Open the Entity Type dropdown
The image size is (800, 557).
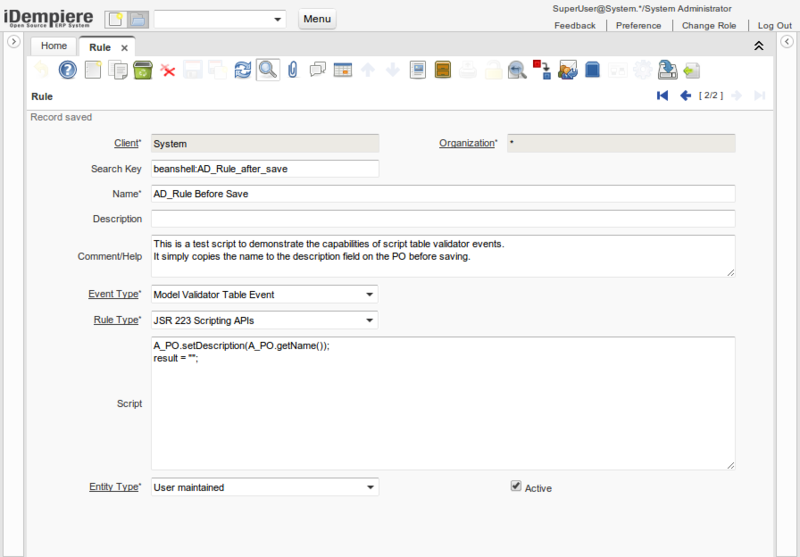click(369, 488)
